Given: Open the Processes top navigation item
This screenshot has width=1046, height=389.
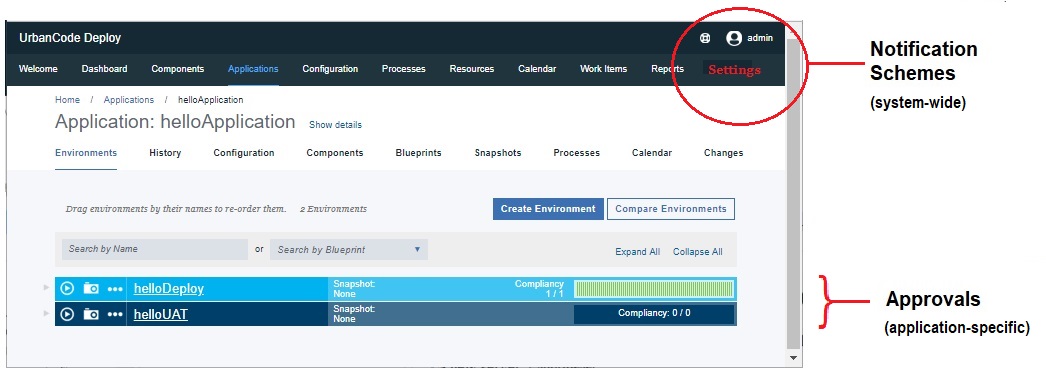Looking at the screenshot, I should coord(404,69).
